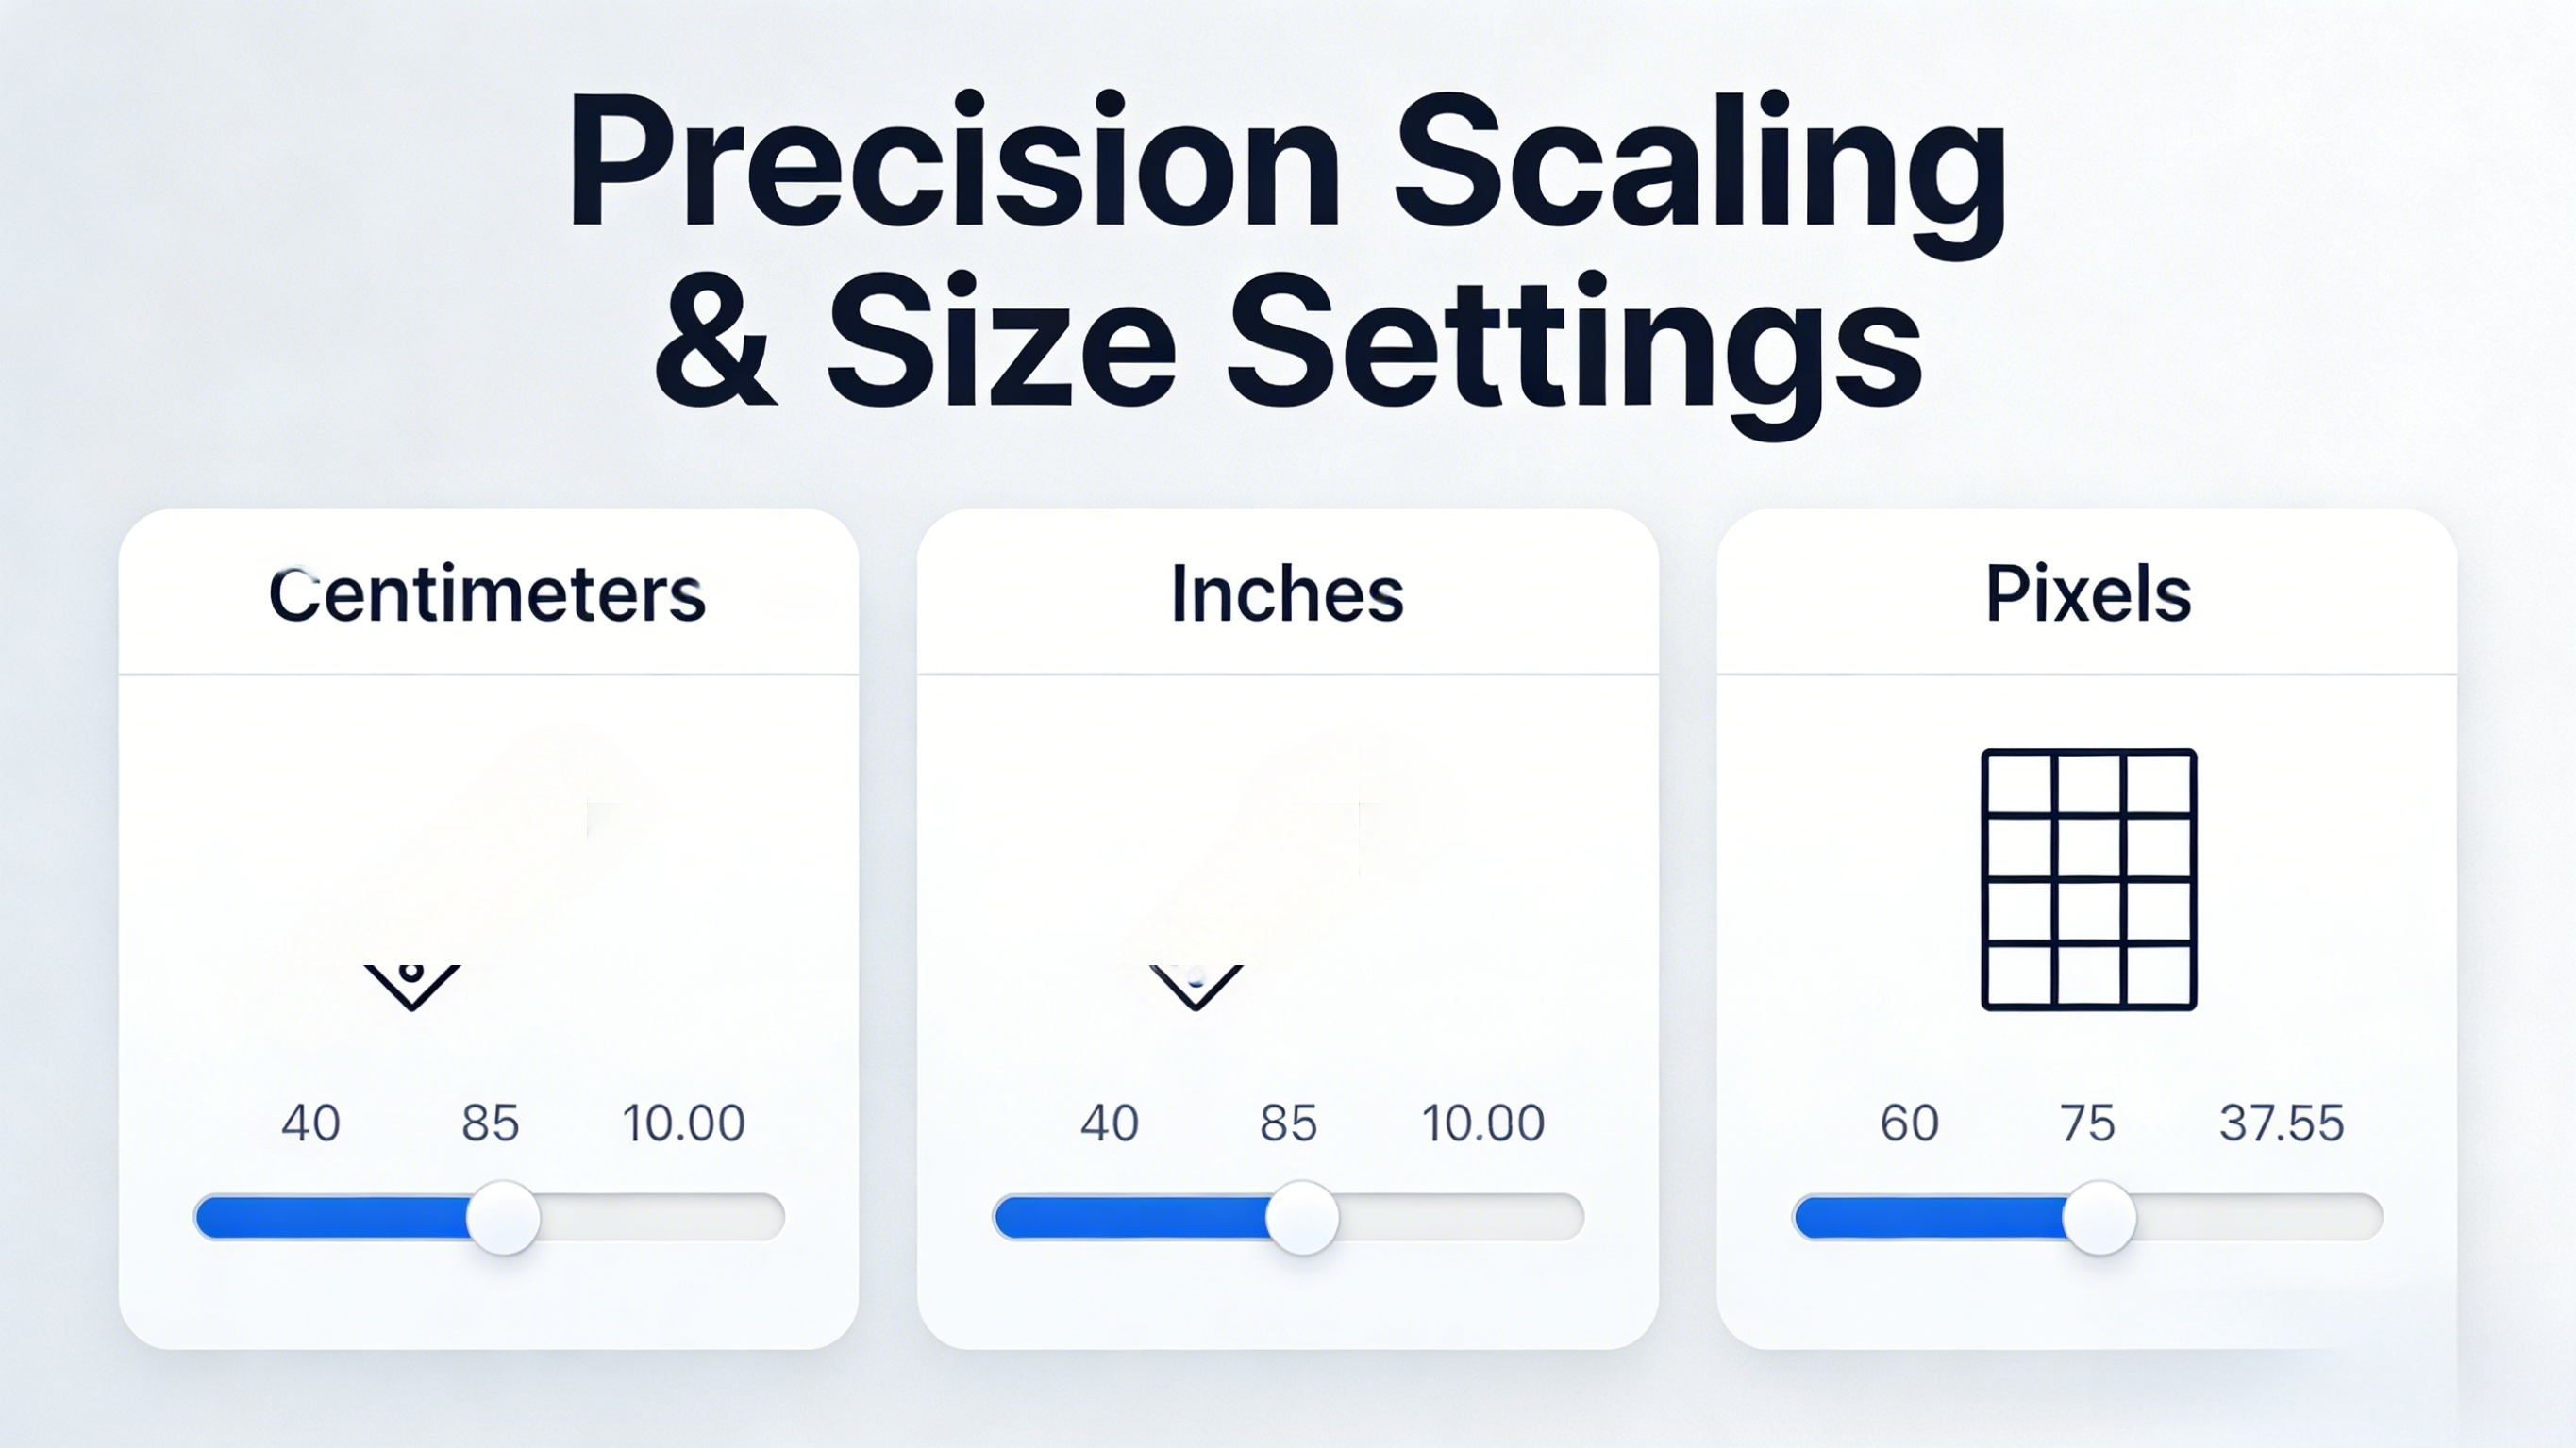Click the 75 value in the Pixels card
This screenshot has width=2576, height=1448.
pyautogui.click(x=2087, y=1123)
